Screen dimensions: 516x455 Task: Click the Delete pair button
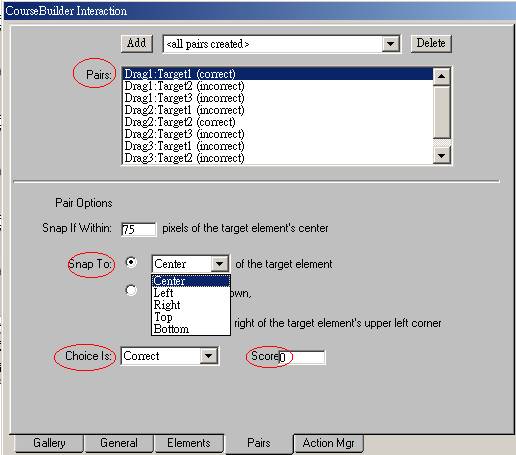point(431,44)
